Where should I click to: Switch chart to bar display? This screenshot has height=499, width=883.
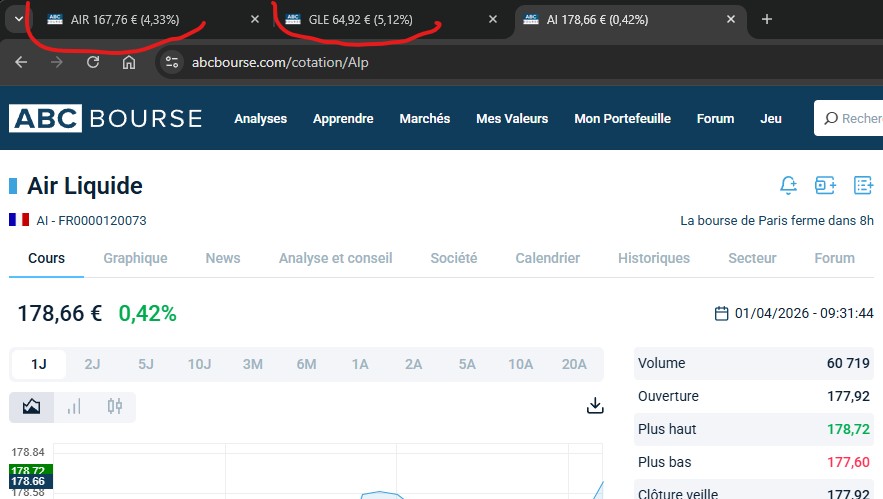click(73, 407)
